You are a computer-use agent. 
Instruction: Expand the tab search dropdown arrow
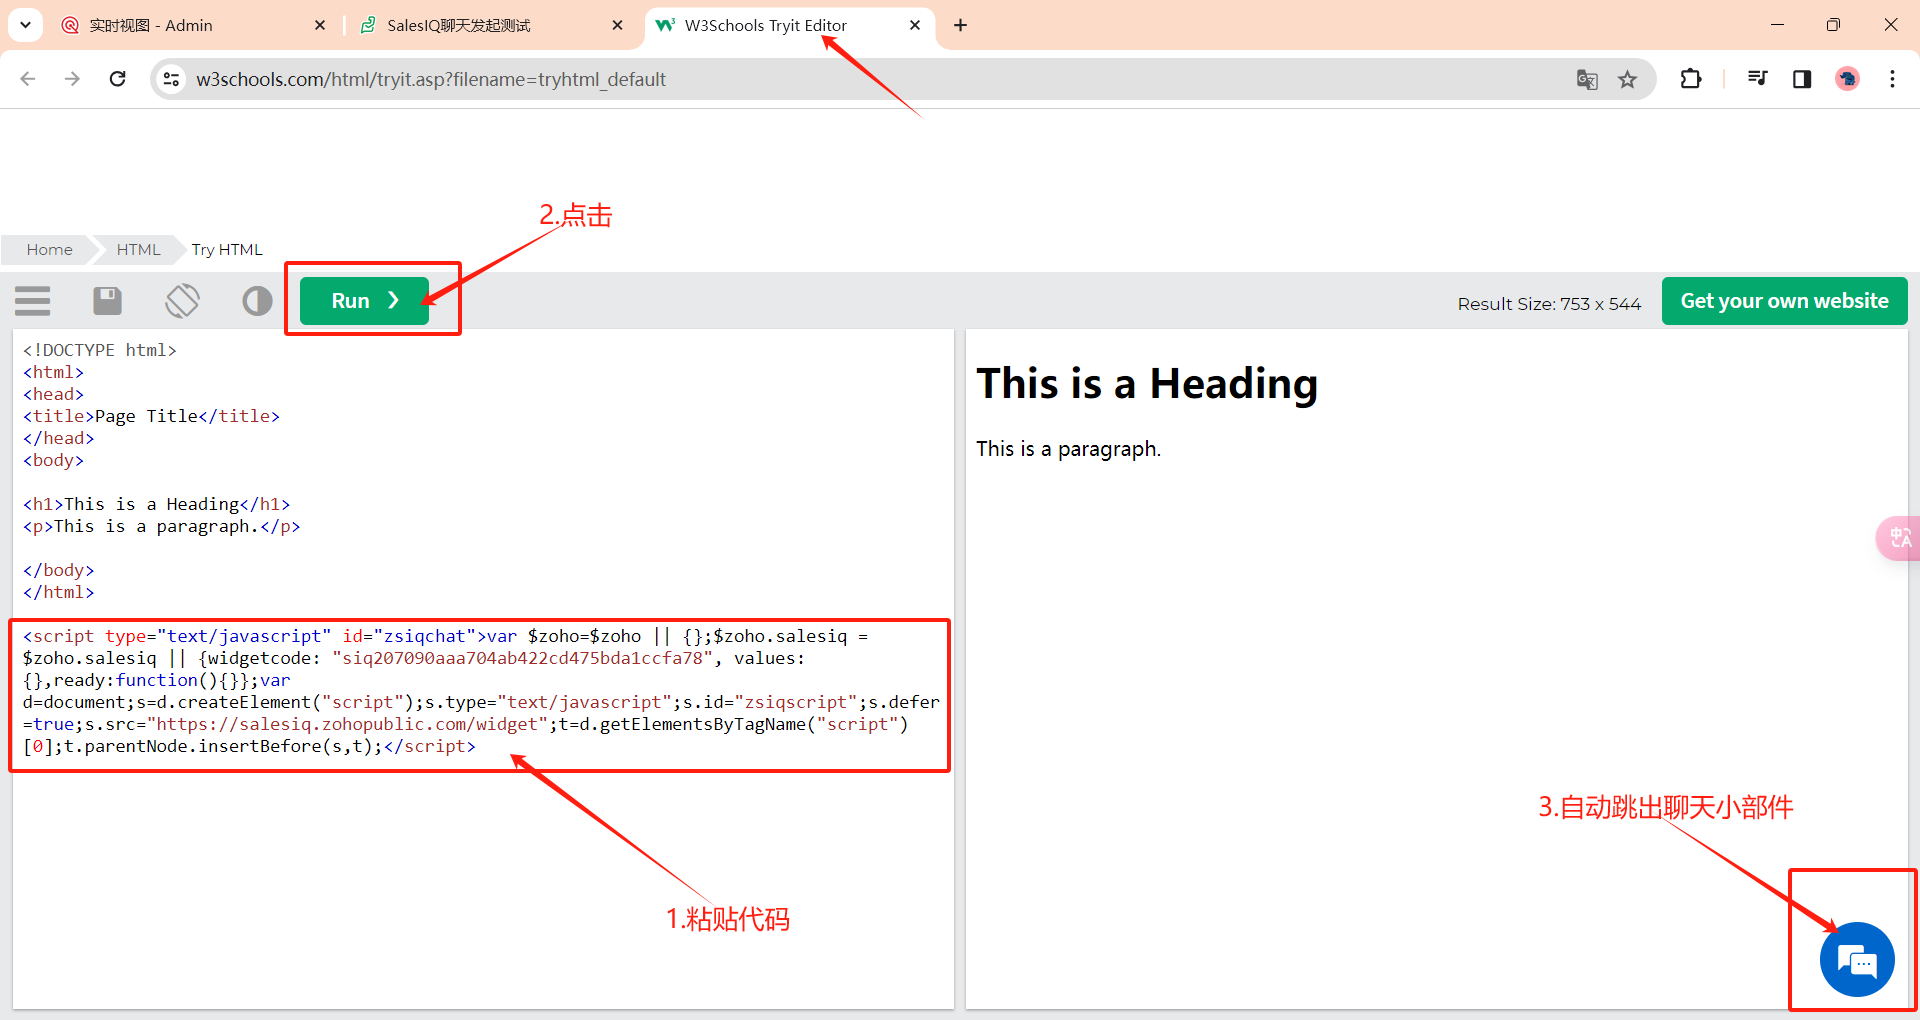25,25
